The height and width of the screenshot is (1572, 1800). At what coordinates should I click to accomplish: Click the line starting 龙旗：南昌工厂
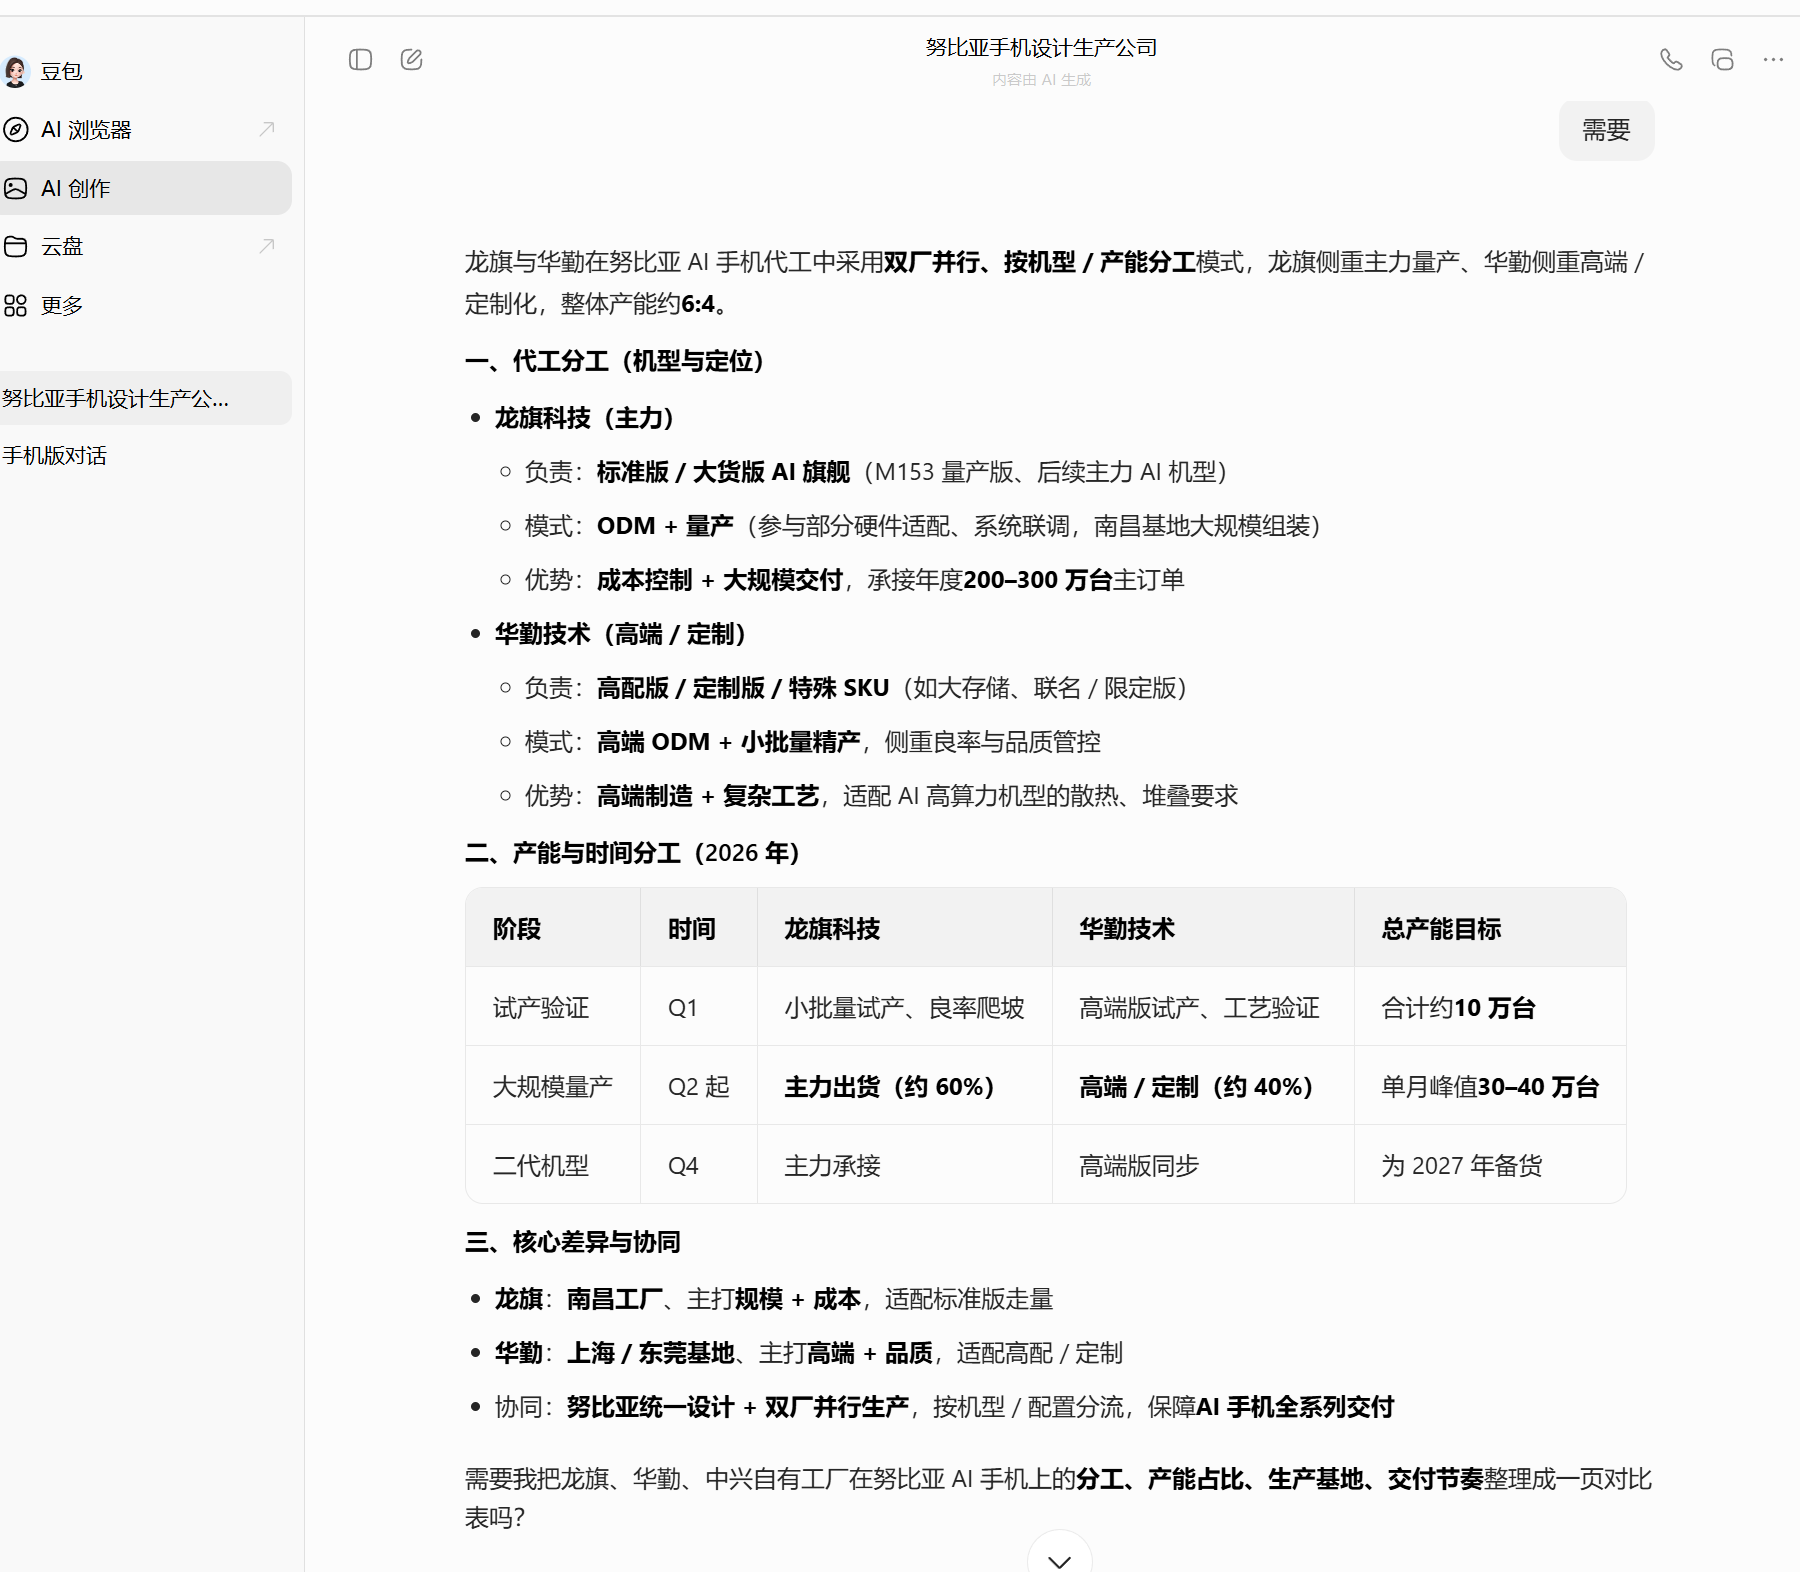pyautogui.click(x=774, y=1299)
